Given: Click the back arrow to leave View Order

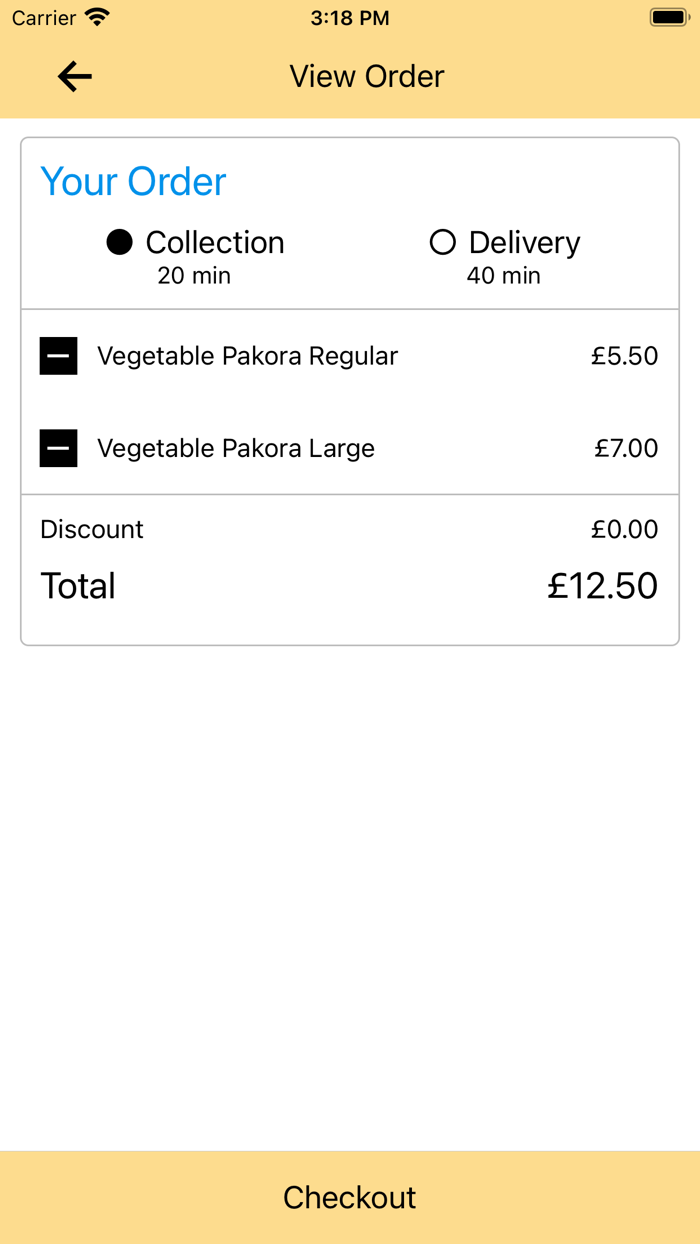Looking at the screenshot, I should pos(74,76).
